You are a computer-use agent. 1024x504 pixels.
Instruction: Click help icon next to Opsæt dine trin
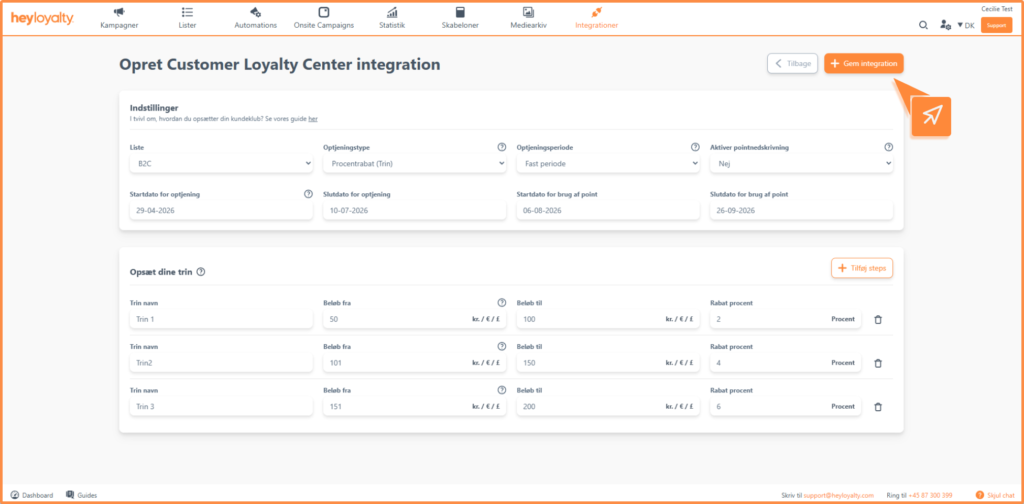click(200, 272)
